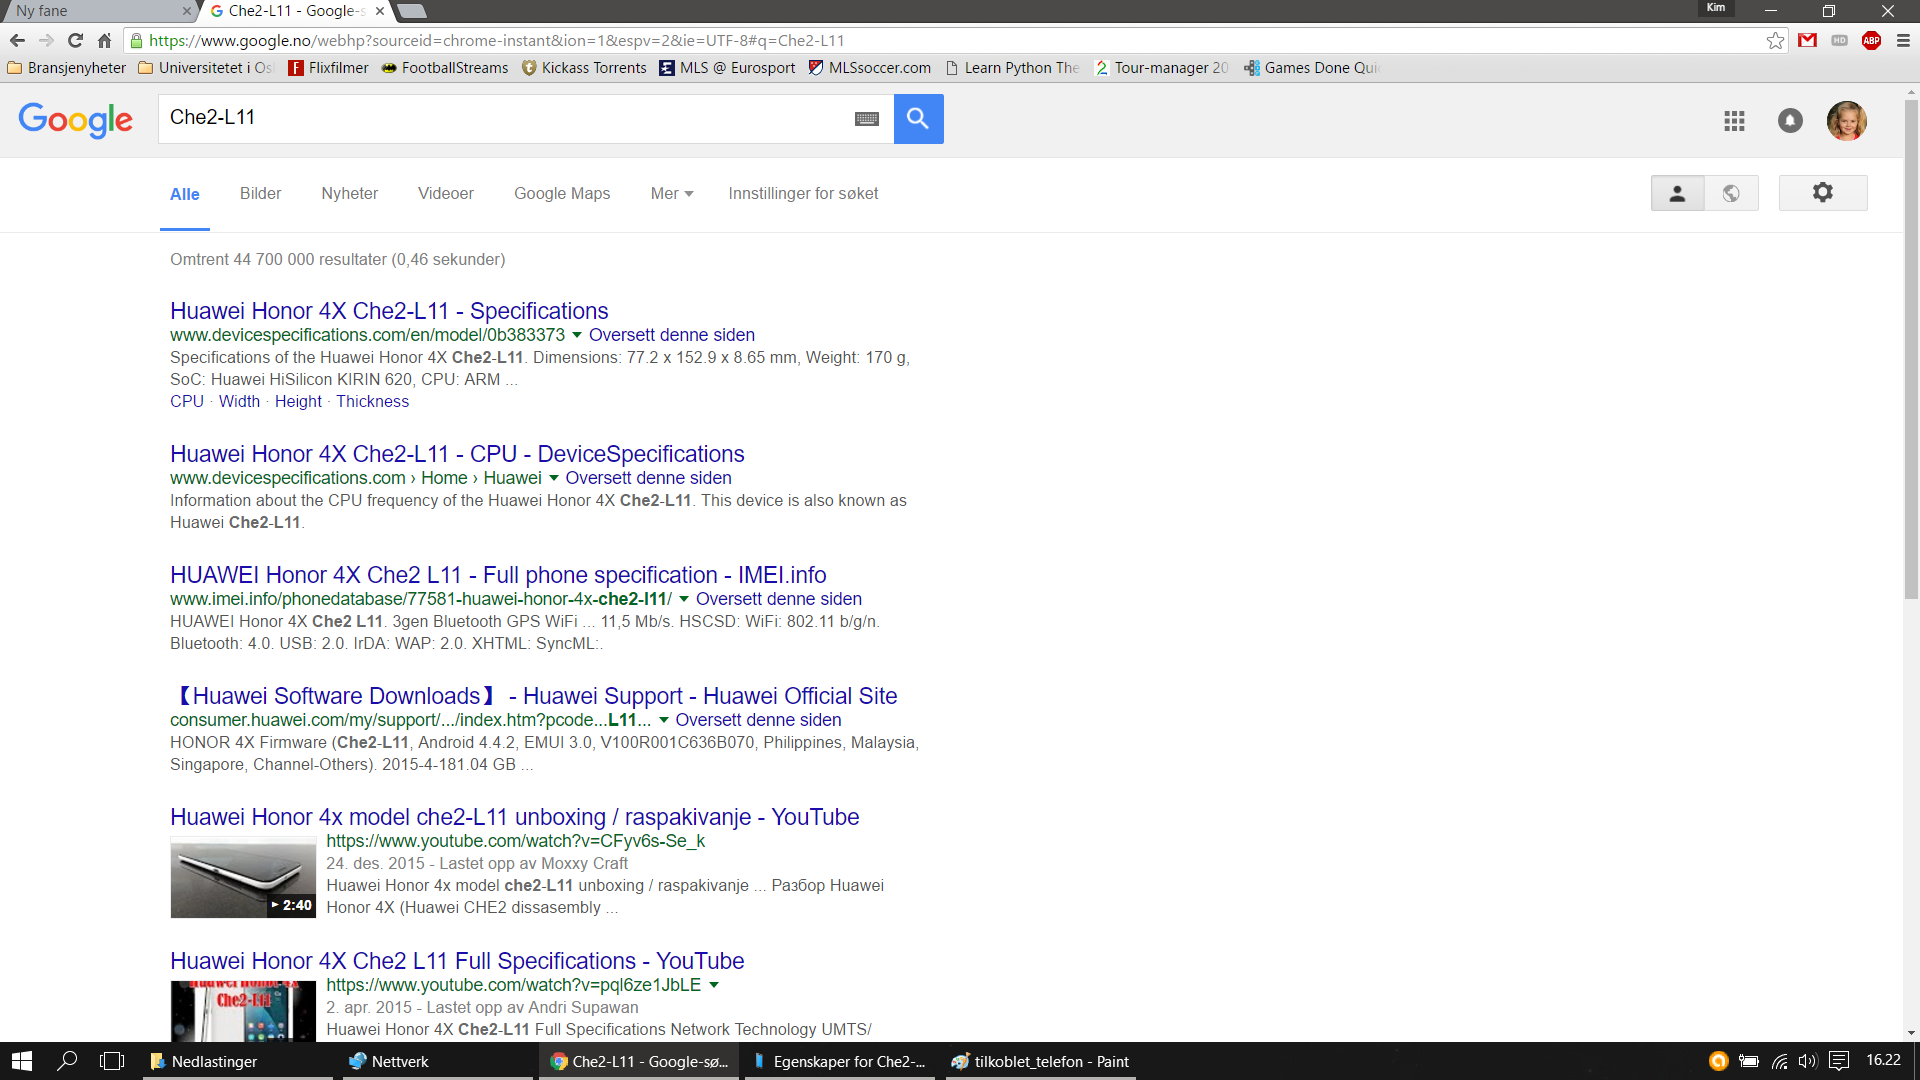Click the on-screen keyboard icon in search box

tap(867, 119)
